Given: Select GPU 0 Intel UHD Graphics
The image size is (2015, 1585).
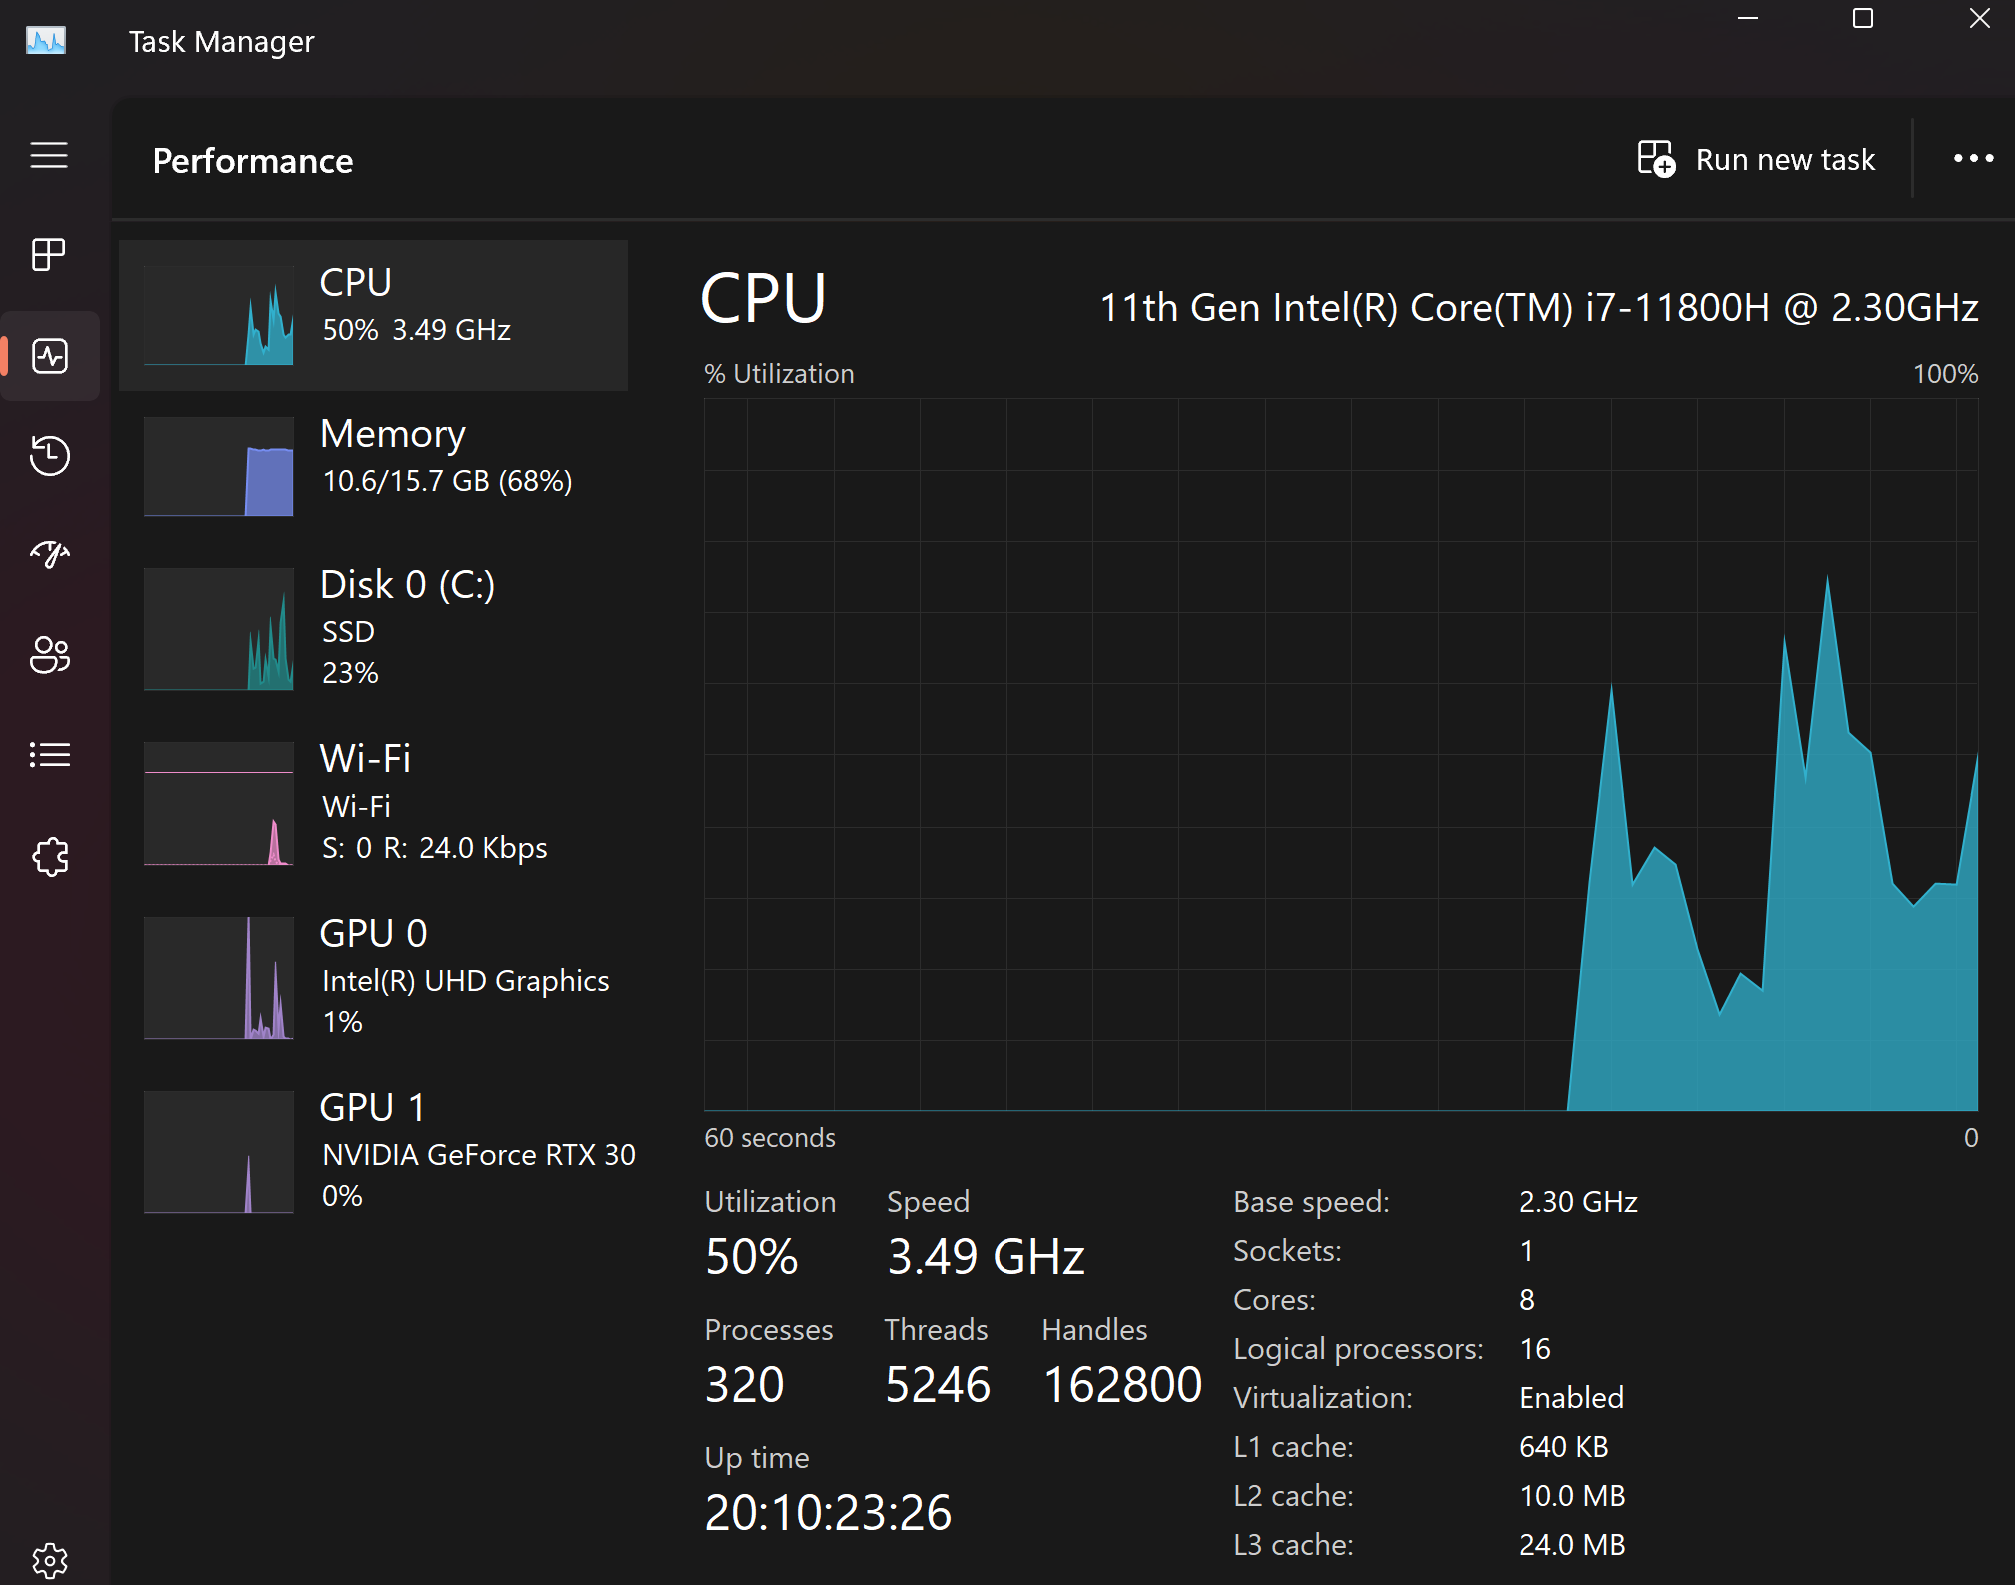Looking at the screenshot, I should (x=373, y=977).
